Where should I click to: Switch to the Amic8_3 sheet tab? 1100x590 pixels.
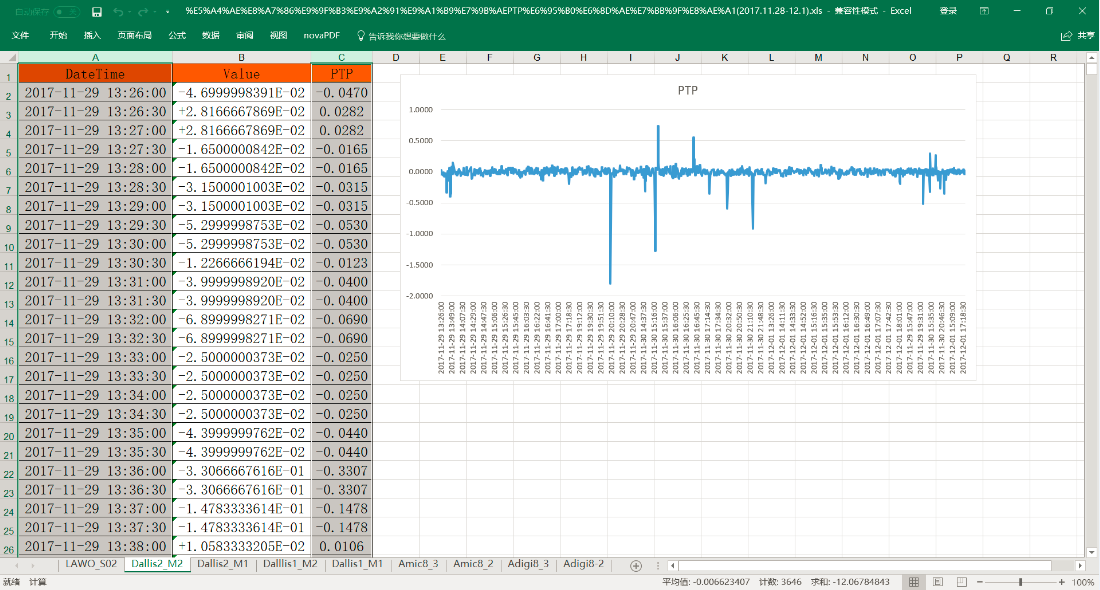(x=418, y=564)
